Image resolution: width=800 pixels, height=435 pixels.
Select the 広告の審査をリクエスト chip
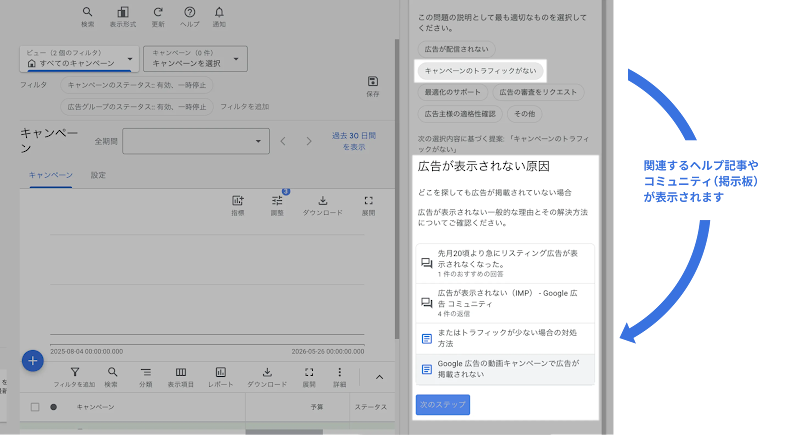pos(538,92)
